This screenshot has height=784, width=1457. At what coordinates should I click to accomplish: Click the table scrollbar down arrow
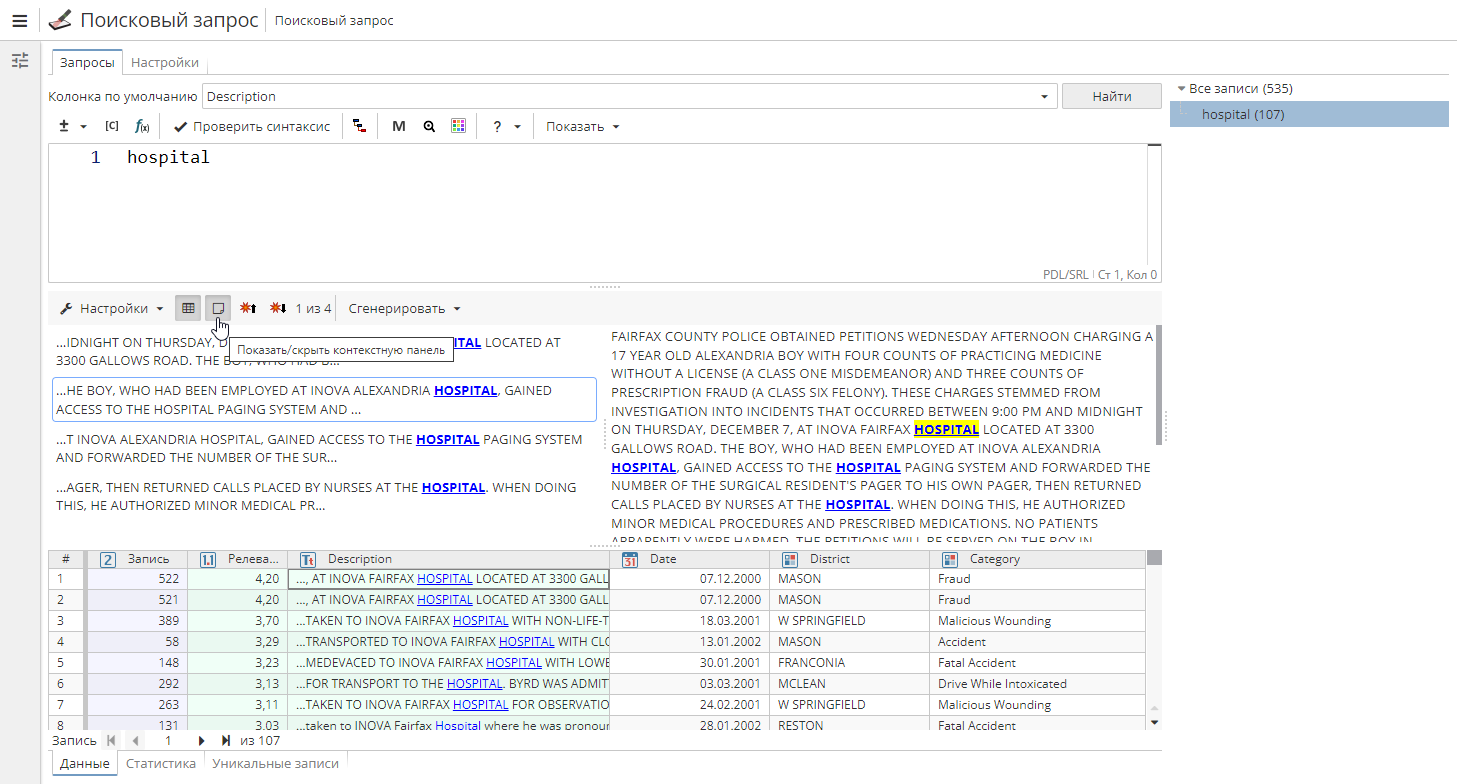click(x=1154, y=721)
